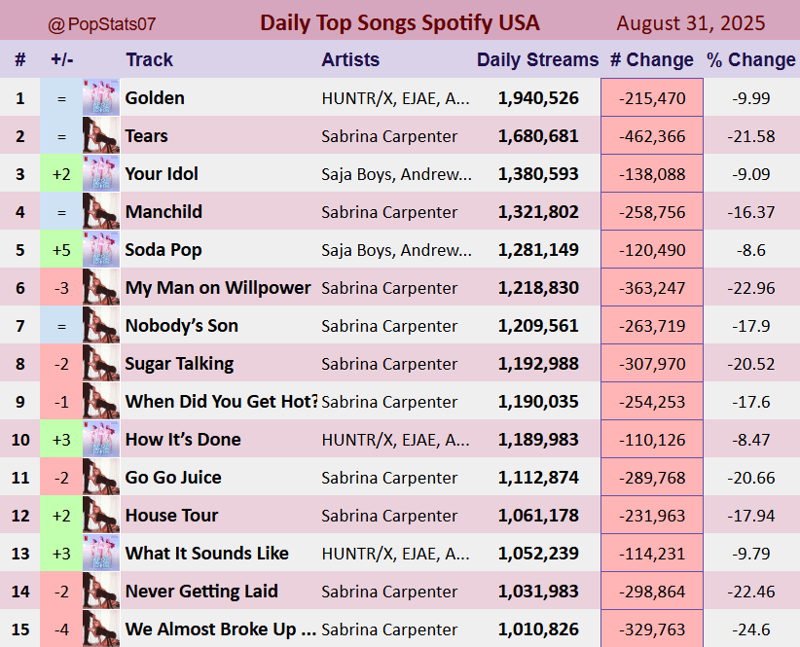The height and width of the screenshot is (647, 800).
Task: Select the Your Idol cover art
Action: 102,173
